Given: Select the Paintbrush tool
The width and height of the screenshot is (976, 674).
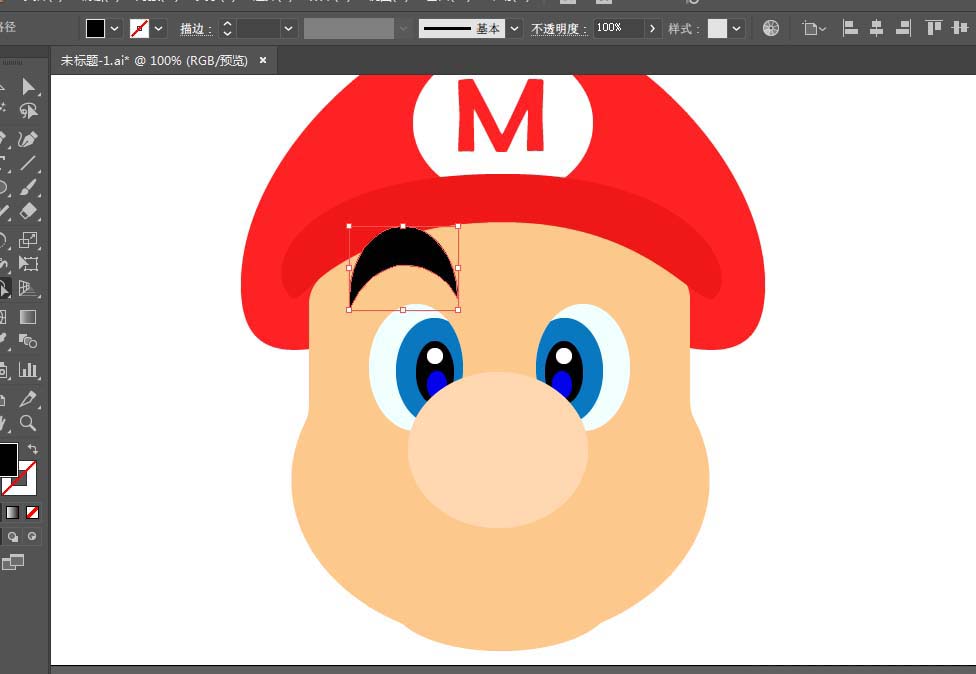Looking at the screenshot, I should [28, 187].
